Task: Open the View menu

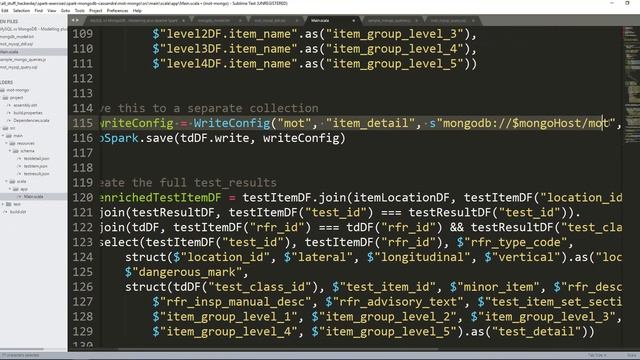Action: (52, 11)
